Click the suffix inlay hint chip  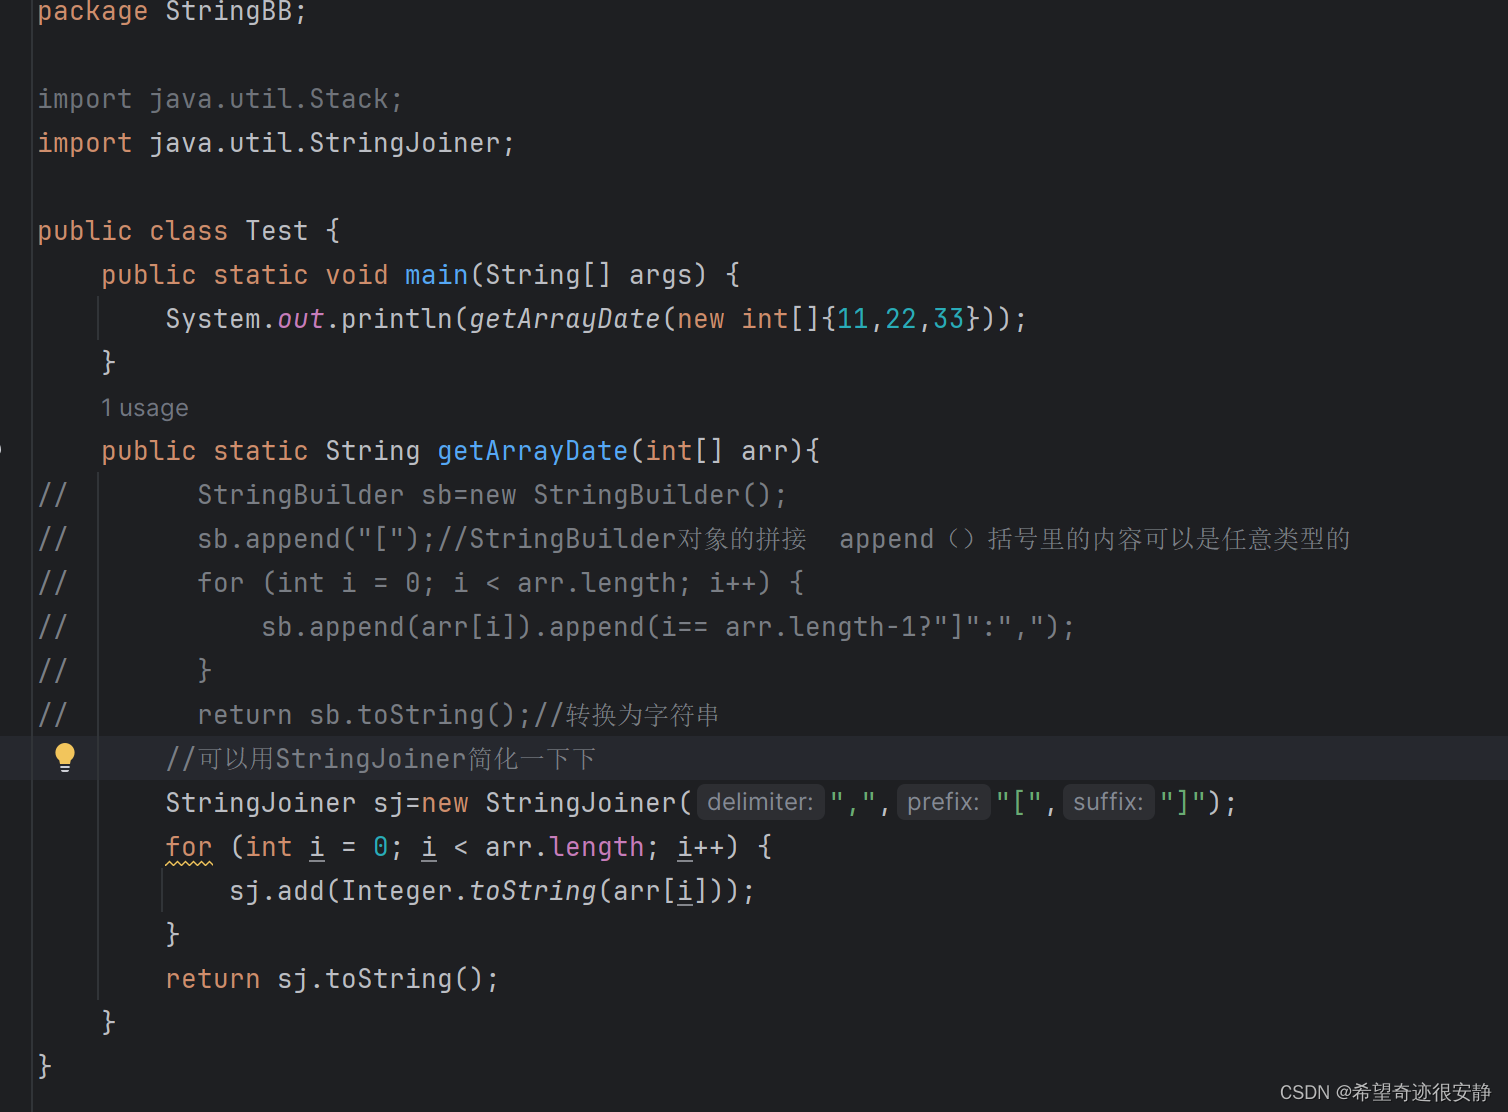coord(1108,801)
